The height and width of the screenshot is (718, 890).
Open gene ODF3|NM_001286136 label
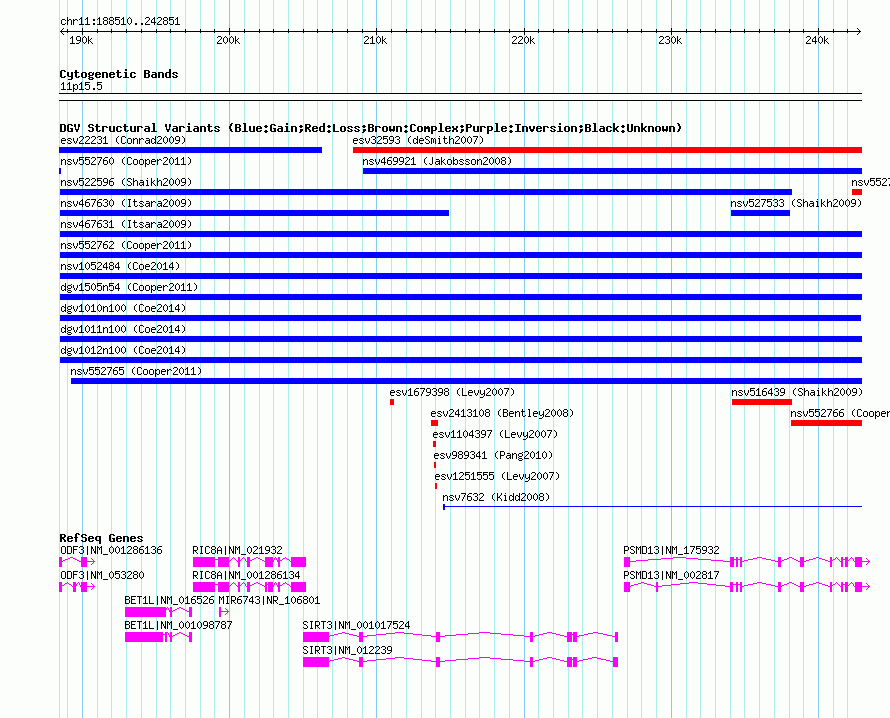click(111, 551)
